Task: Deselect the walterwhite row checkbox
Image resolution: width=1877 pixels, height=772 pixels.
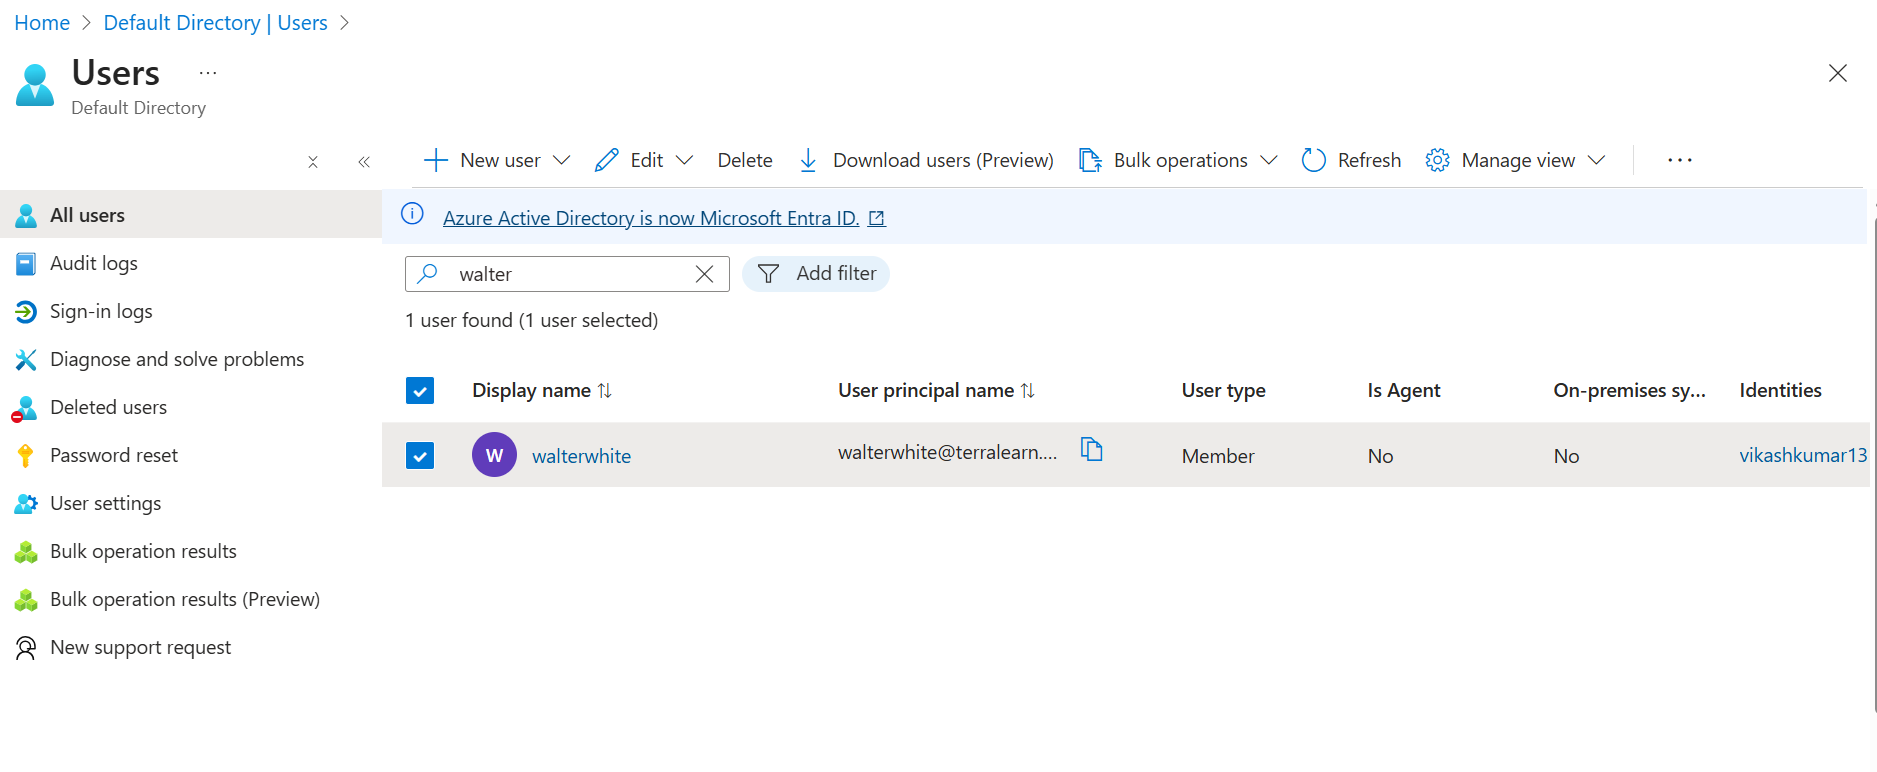Action: click(420, 456)
